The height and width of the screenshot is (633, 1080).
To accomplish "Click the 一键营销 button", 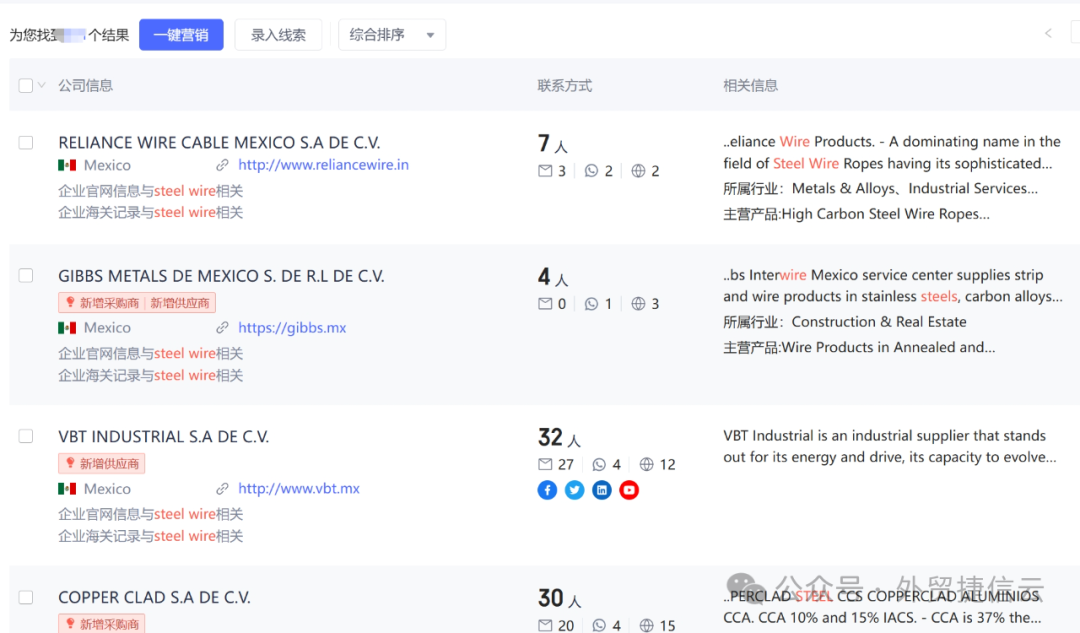I will 181,34.
